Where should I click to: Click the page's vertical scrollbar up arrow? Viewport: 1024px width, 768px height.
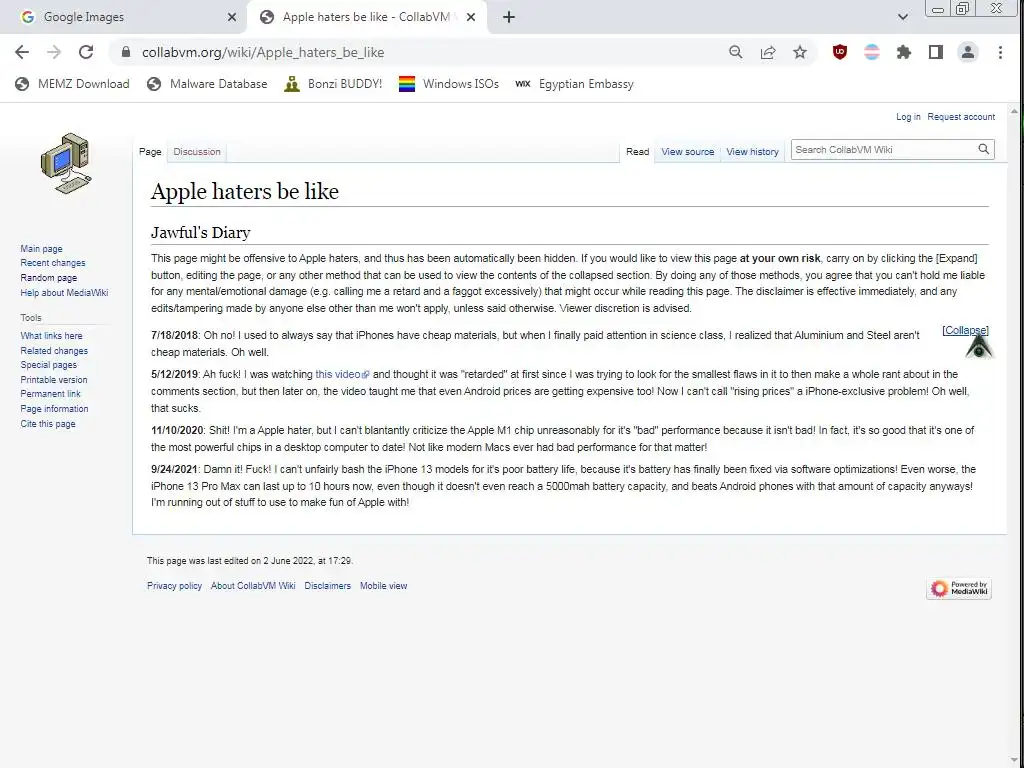point(1014,111)
